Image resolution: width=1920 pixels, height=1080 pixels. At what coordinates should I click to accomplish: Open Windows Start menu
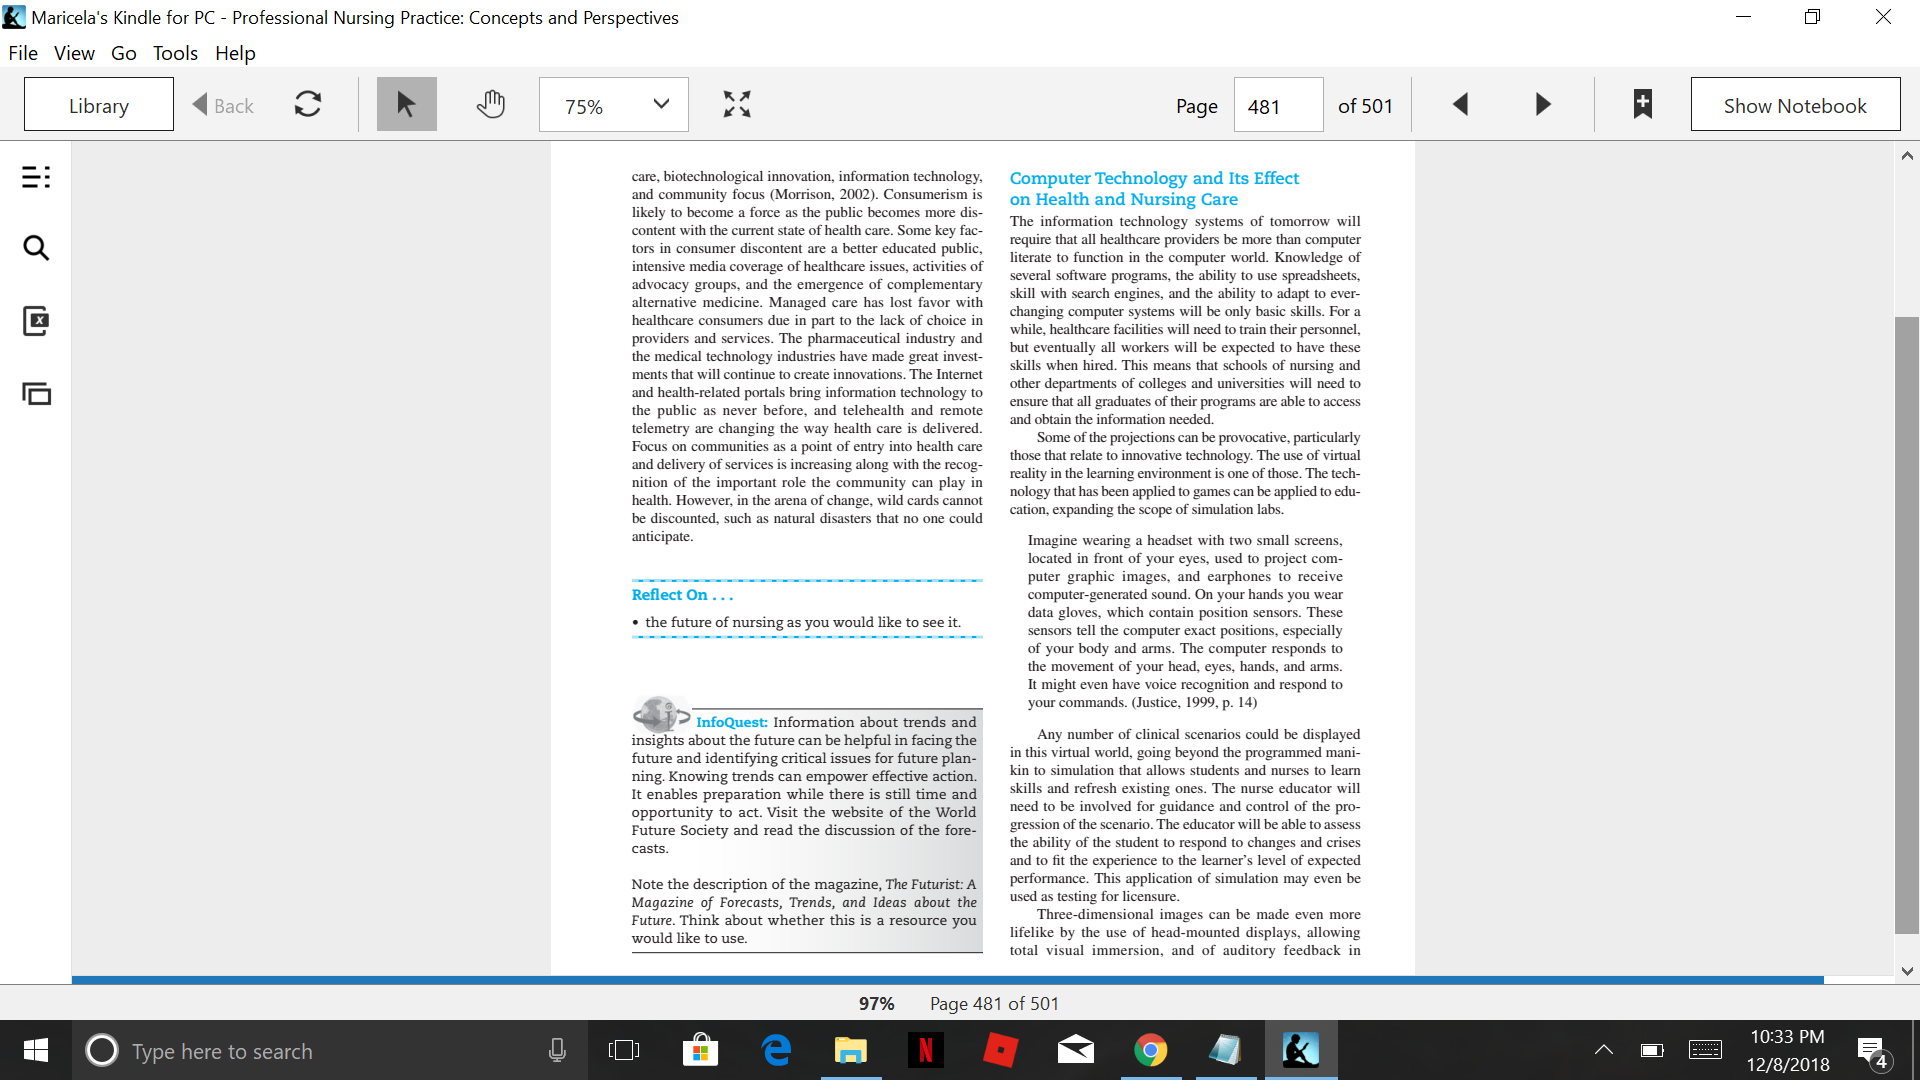[36, 1050]
